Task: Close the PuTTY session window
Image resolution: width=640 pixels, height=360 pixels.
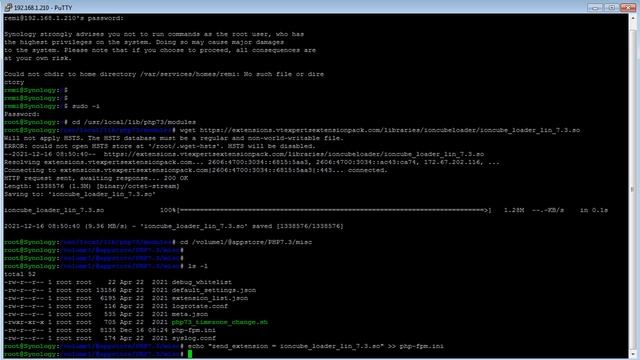Action: (628, 7)
